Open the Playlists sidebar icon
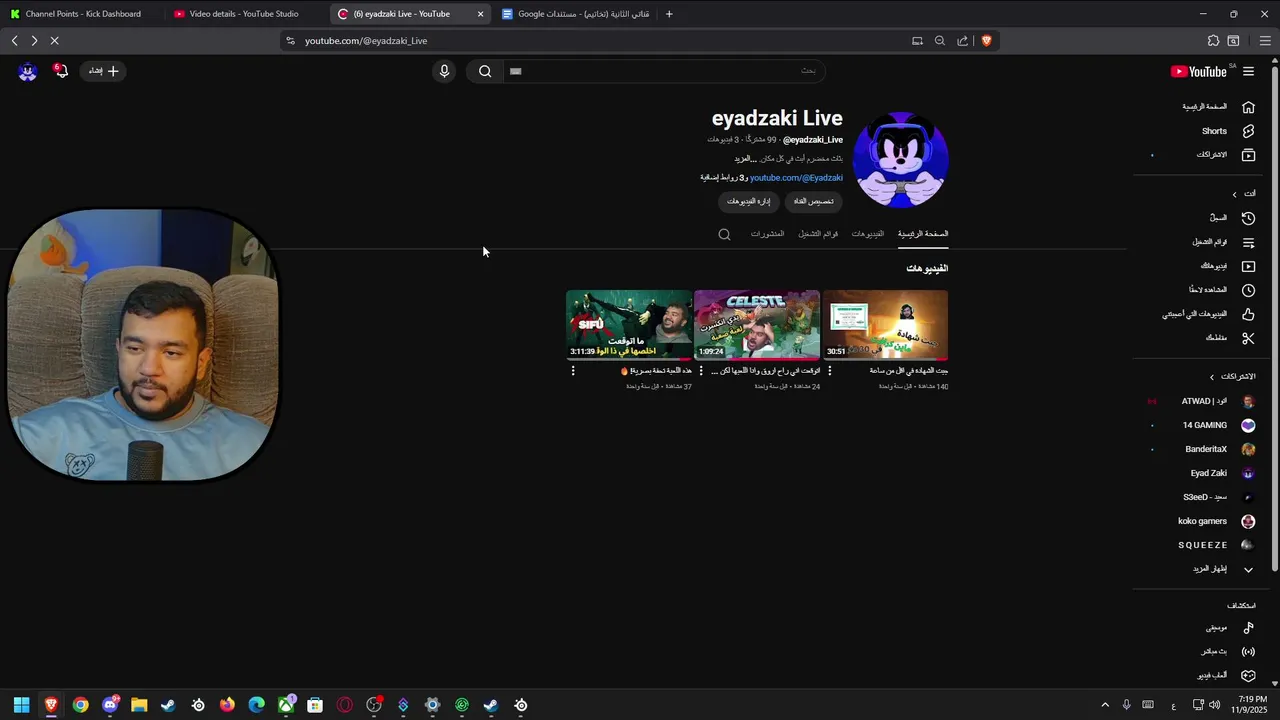Screen dimensions: 1280x720 coord(1248,242)
